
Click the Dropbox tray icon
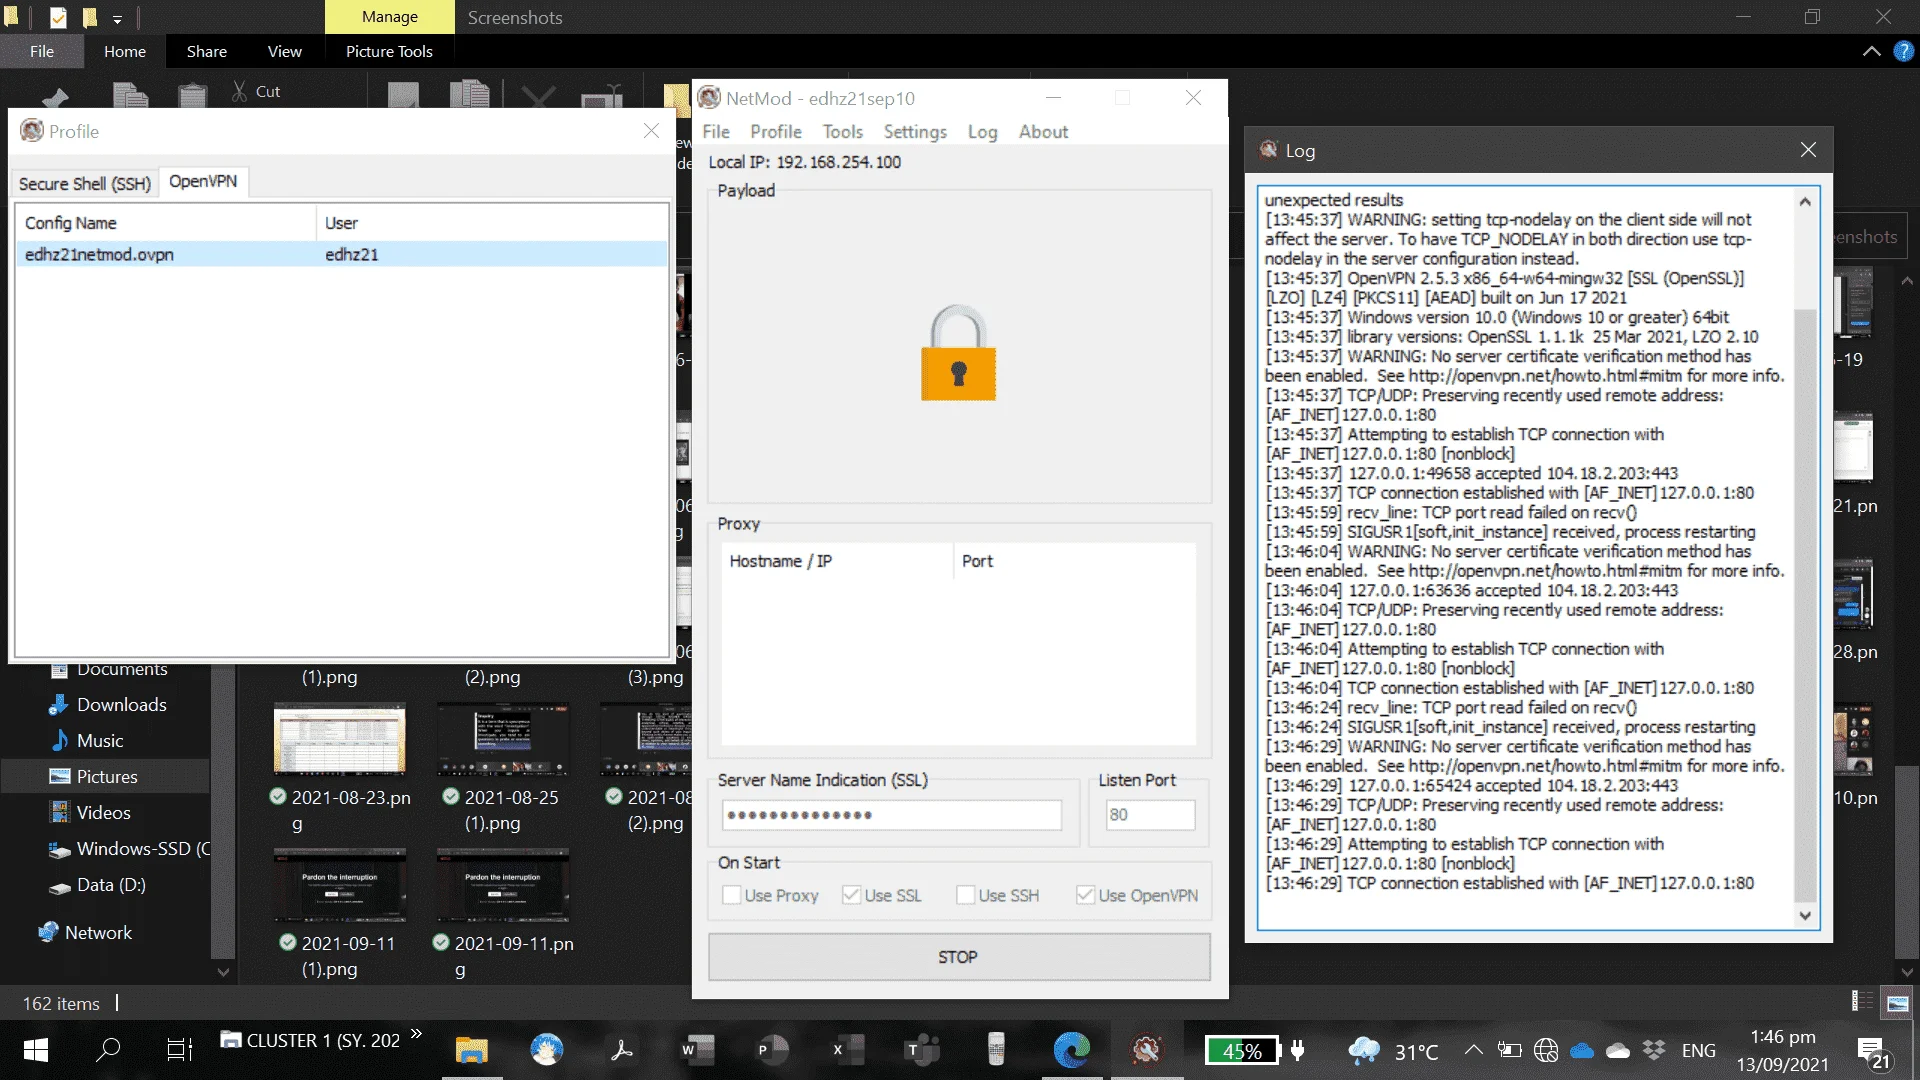pos(1654,1050)
